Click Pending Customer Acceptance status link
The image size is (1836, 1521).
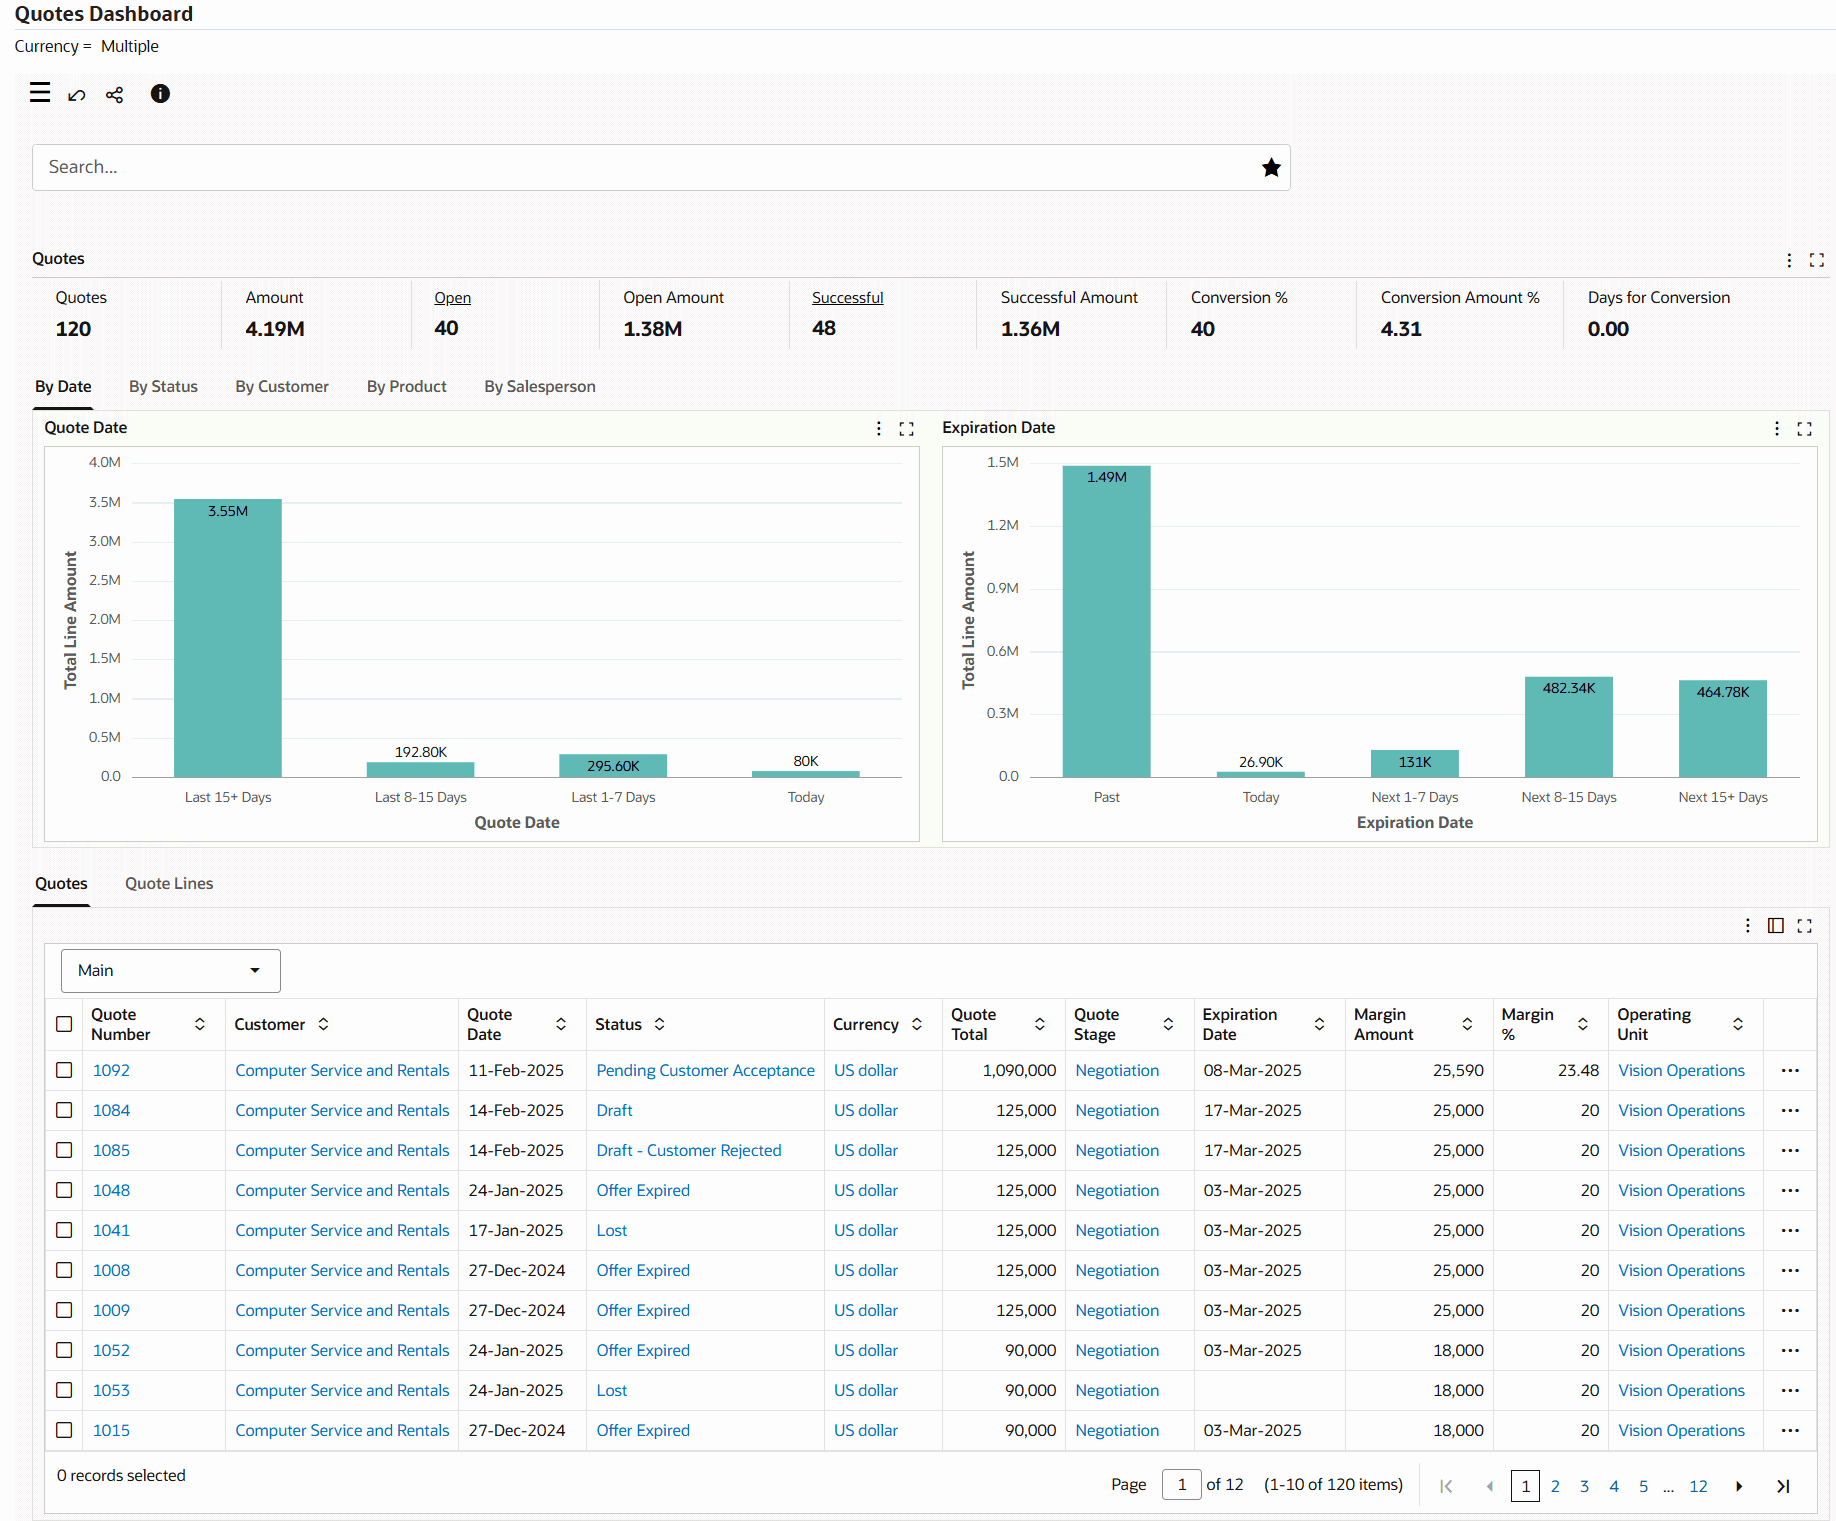click(705, 1071)
